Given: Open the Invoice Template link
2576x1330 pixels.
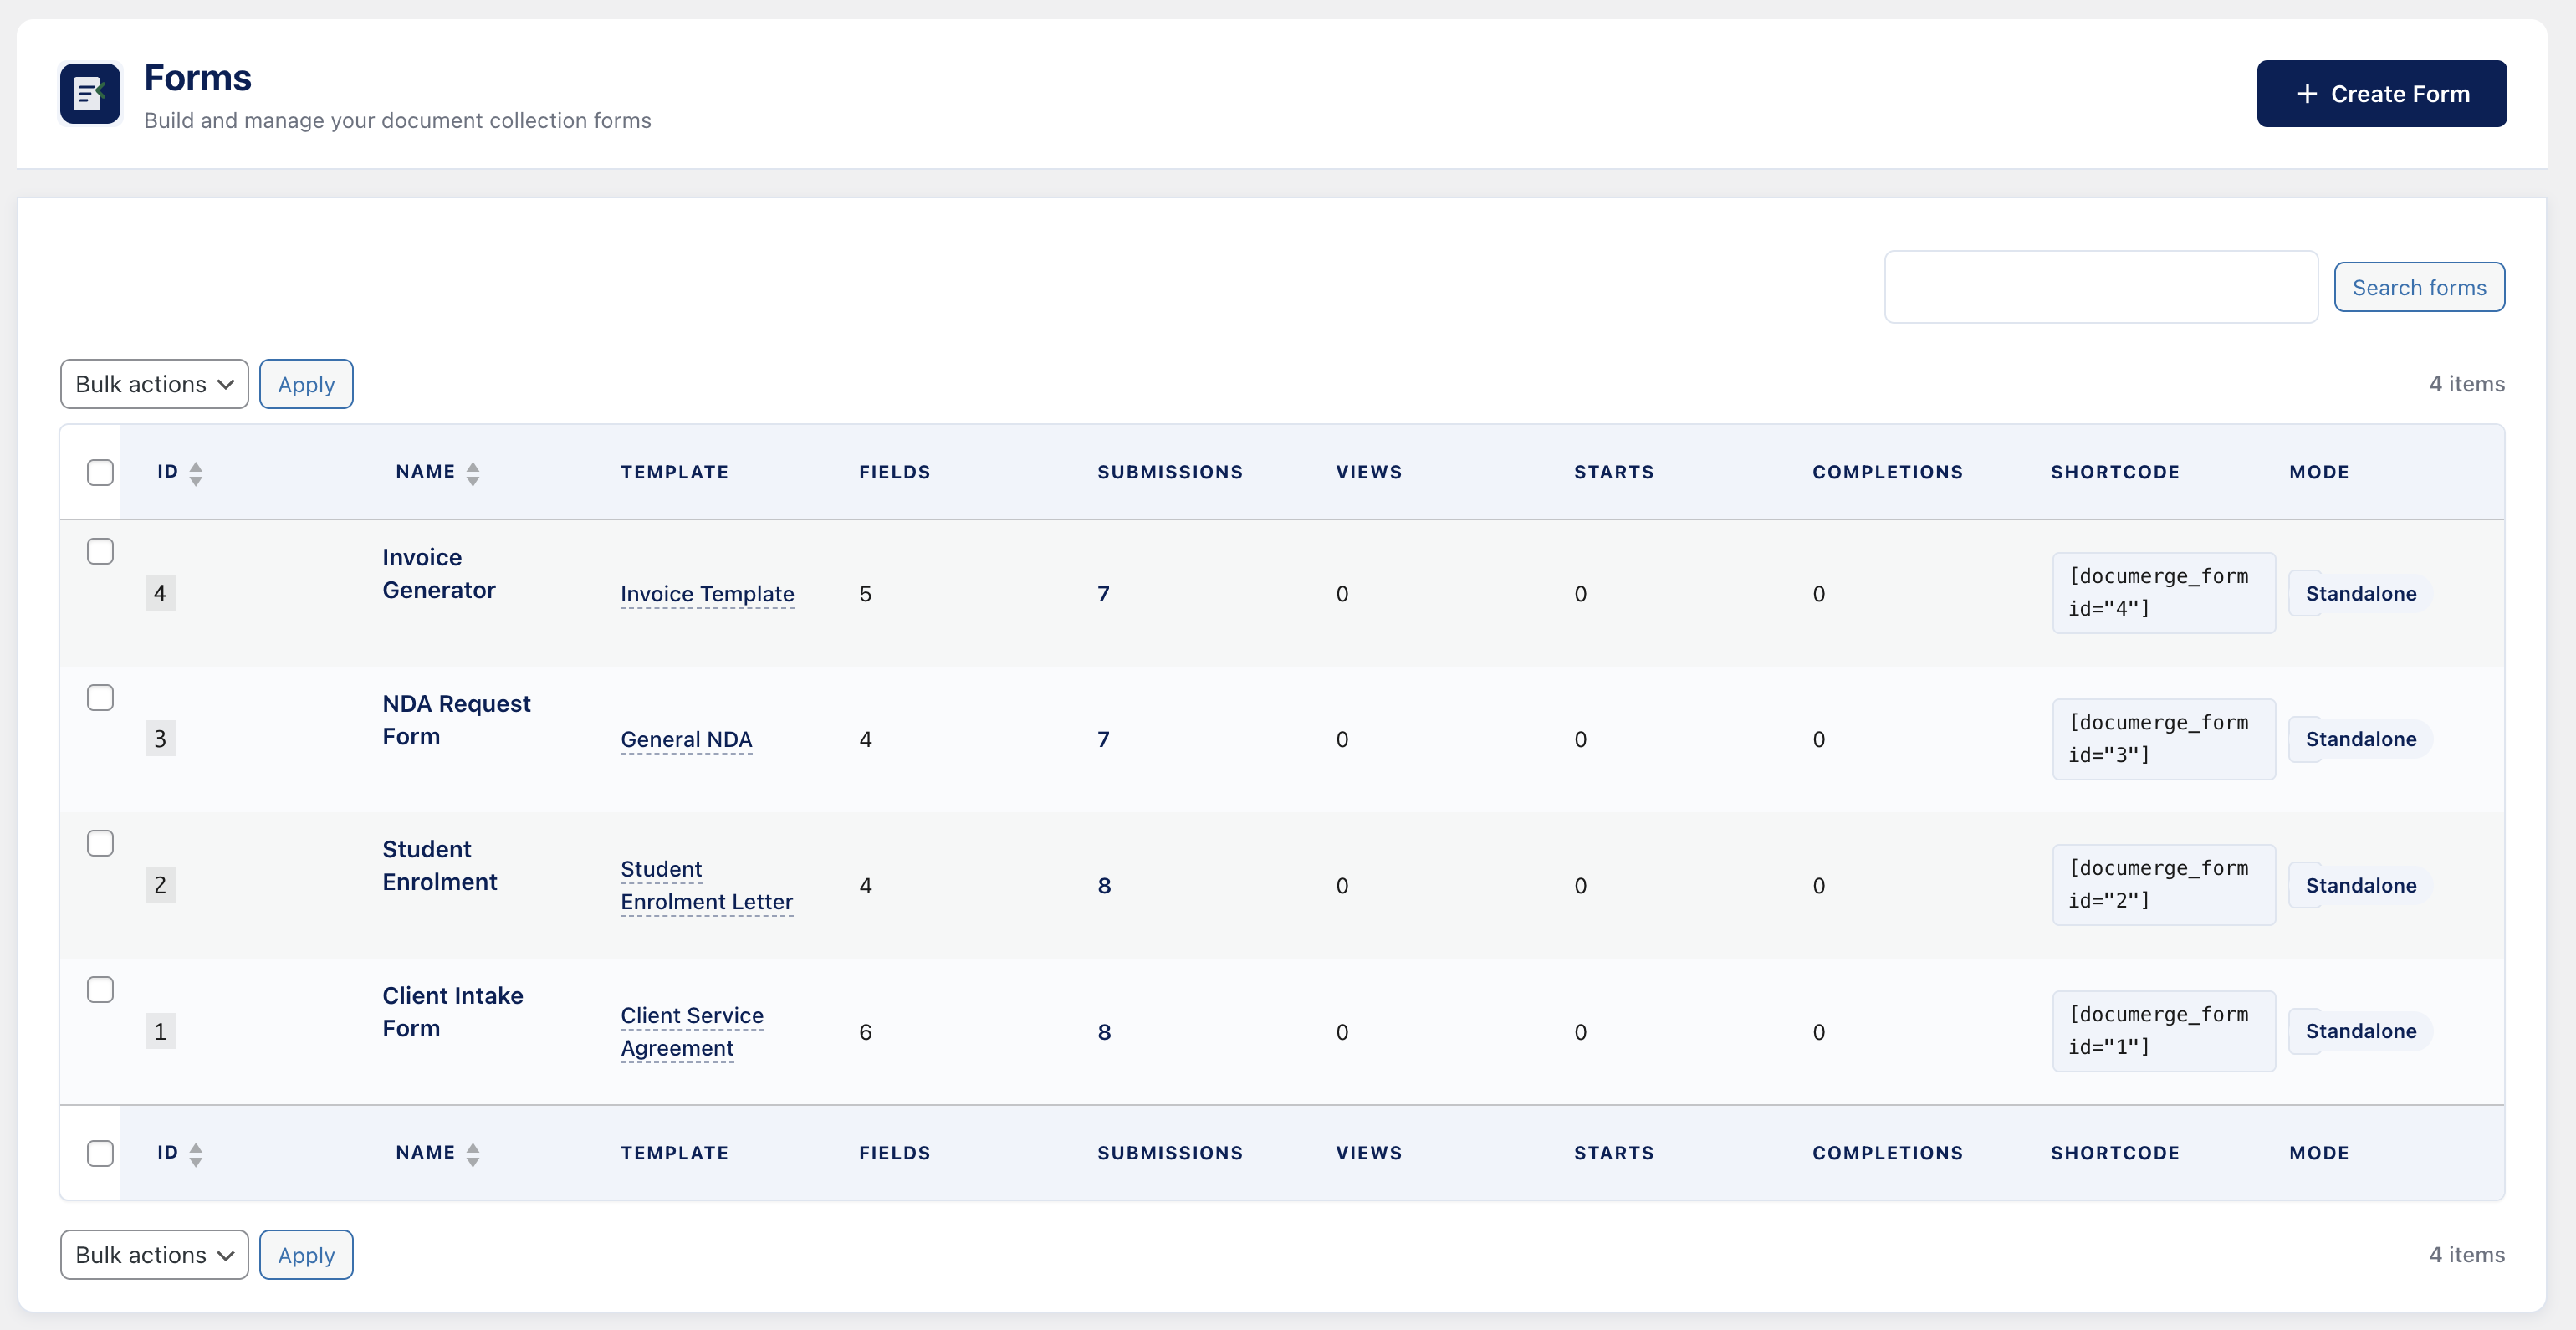Looking at the screenshot, I should click(x=707, y=593).
